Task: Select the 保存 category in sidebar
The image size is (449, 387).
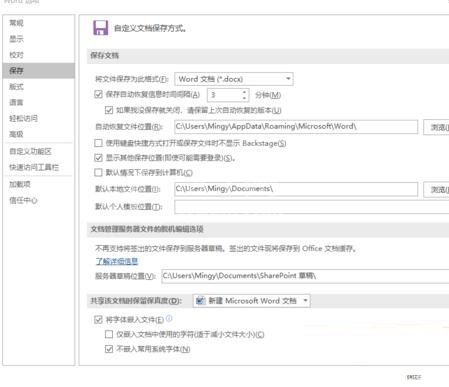Action: [38, 71]
